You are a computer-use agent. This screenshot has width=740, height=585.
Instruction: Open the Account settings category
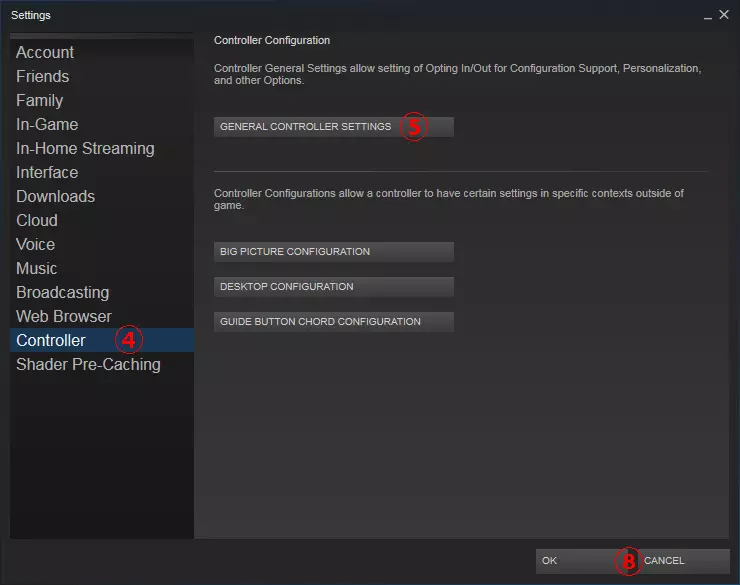(x=102, y=52)
